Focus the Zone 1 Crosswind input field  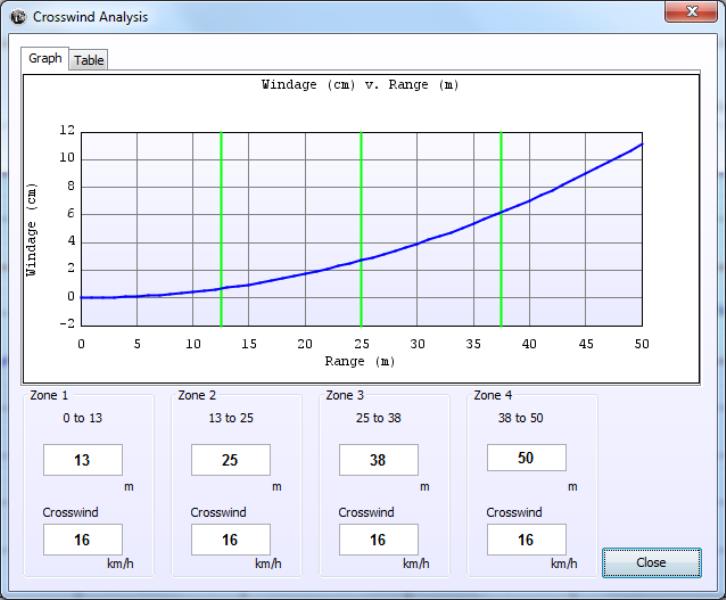pos(82,540)
